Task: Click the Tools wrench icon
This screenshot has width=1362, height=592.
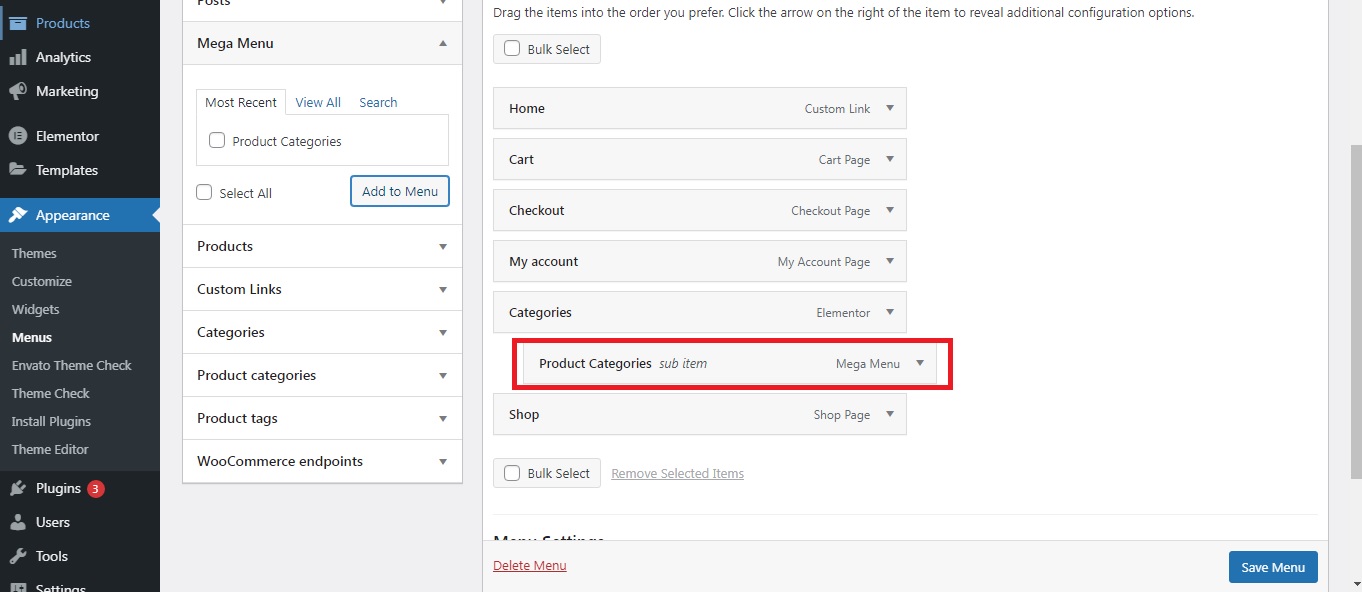Action: point(17,556)
